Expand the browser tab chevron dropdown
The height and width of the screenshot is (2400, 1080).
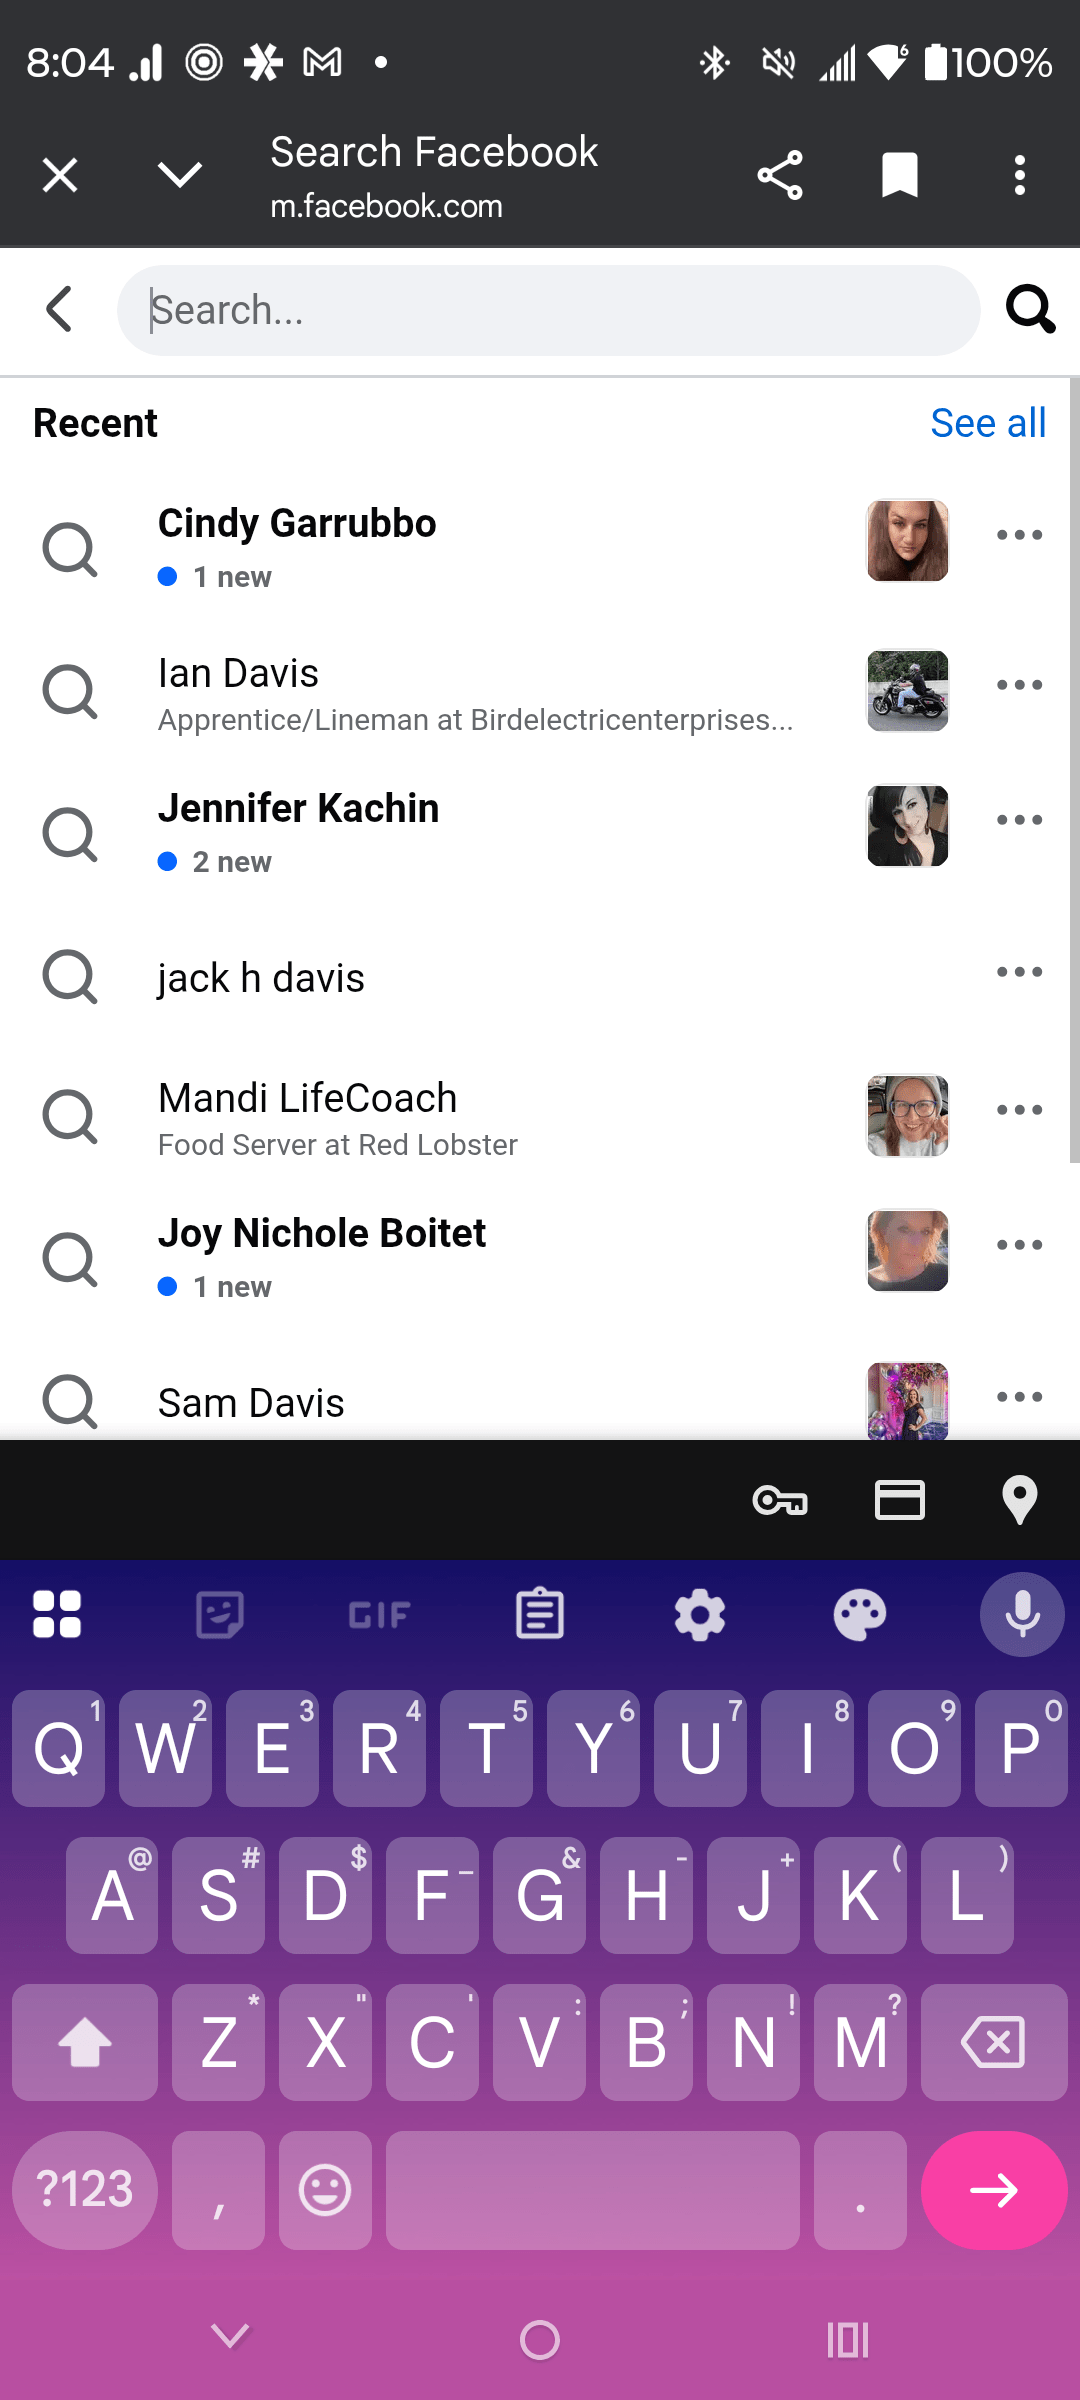coord(180,176)
